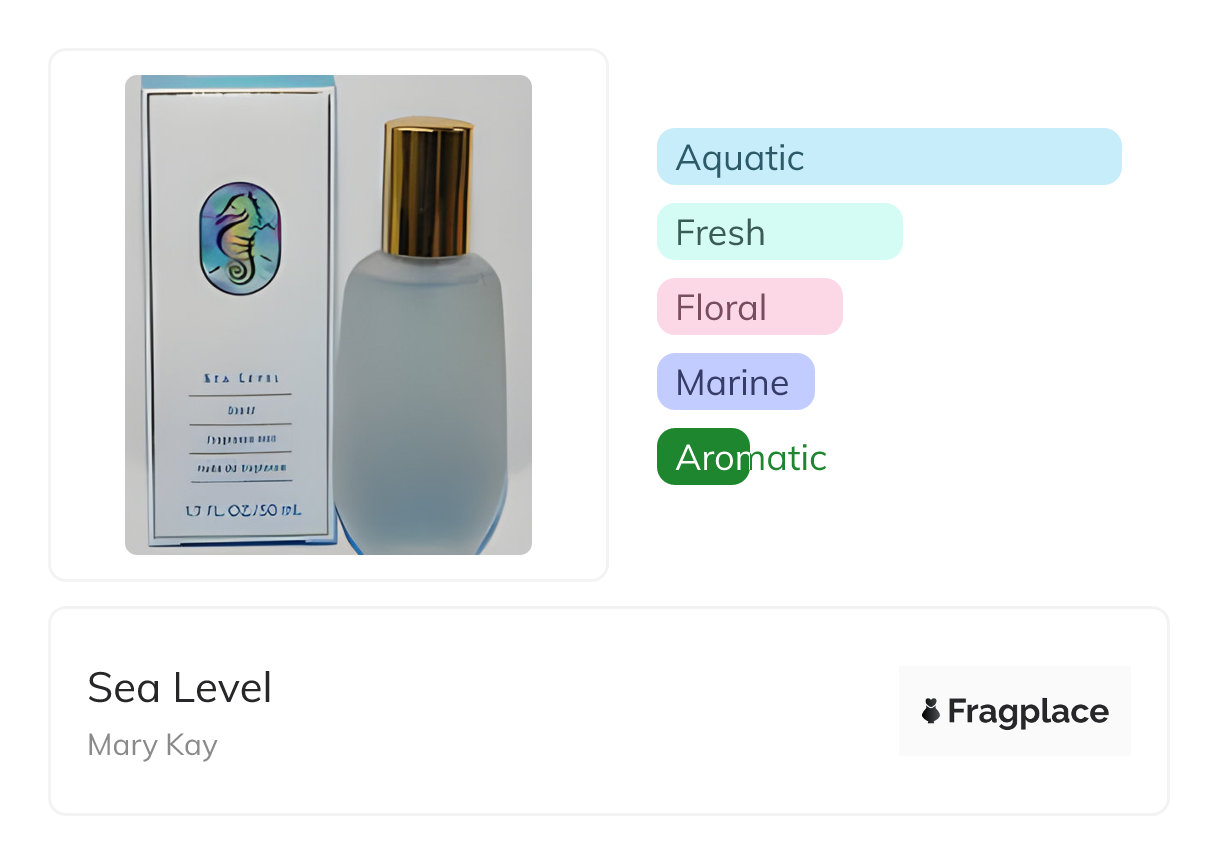Click the word Floral in the accords
The width and height of the screenshot is (1218, 864).
click(721, 308)
